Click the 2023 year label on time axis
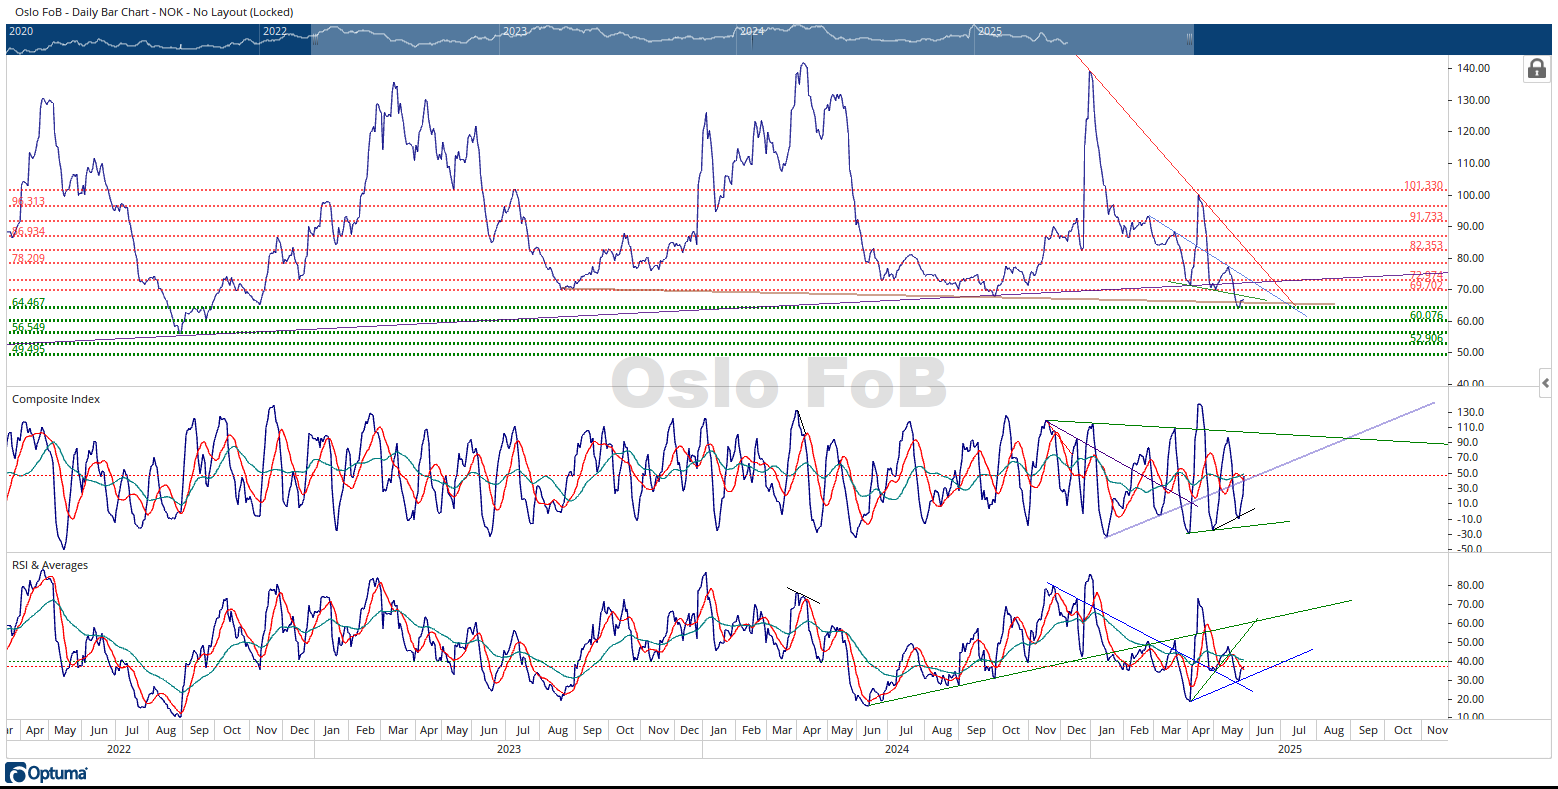 point(508,749)
